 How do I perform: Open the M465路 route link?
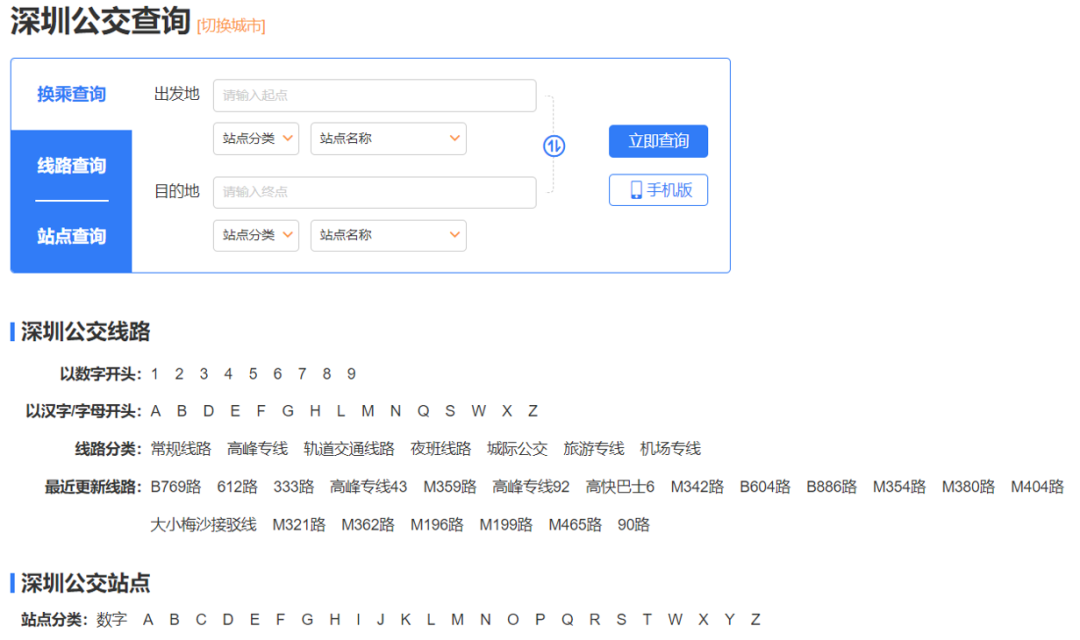pos(574,525)
